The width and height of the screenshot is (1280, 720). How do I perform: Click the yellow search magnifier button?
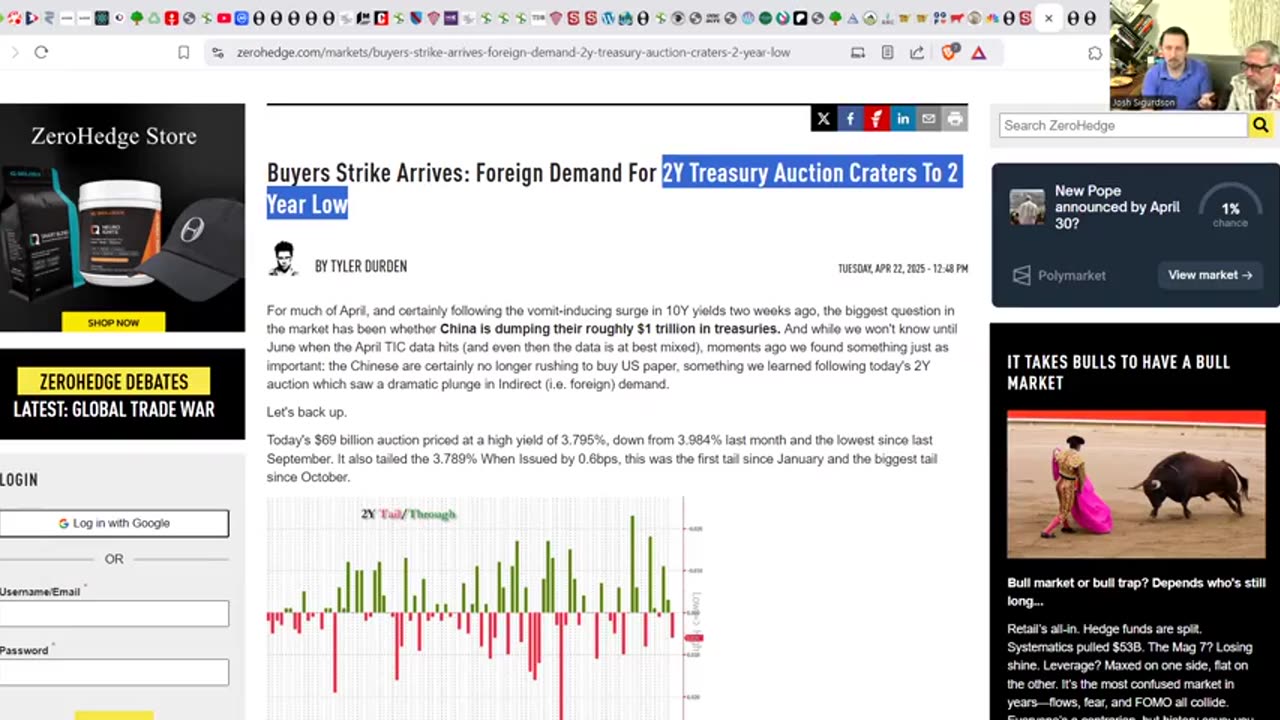(x=1260, y=125)
